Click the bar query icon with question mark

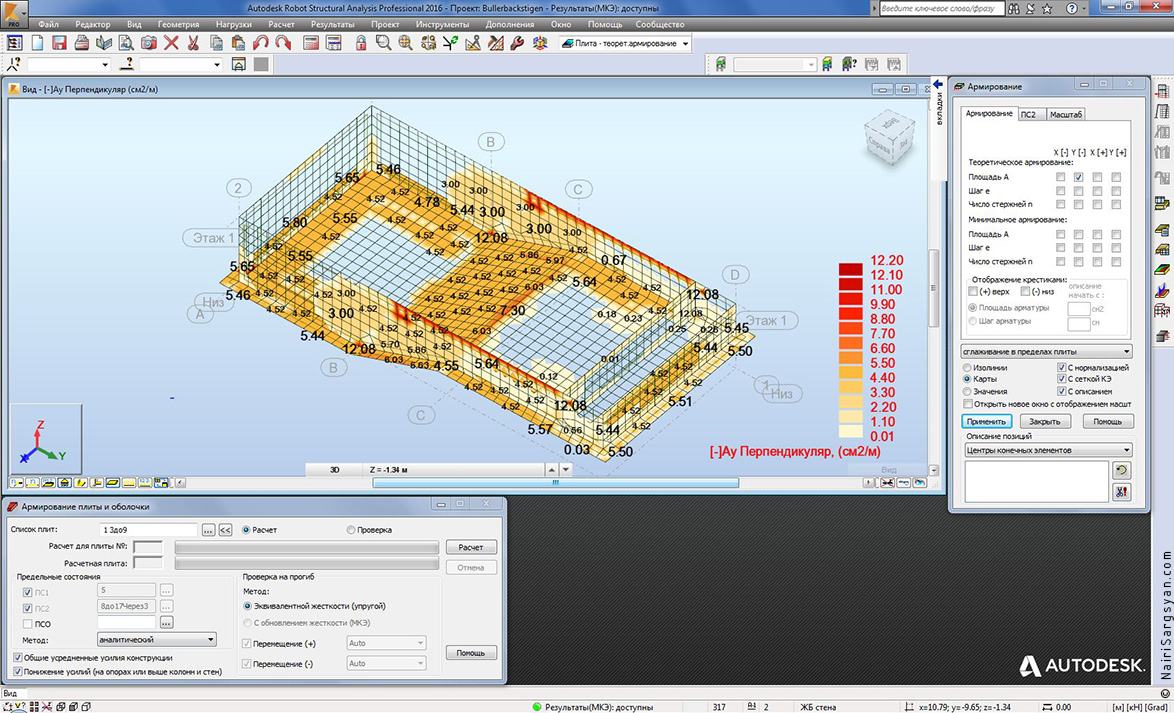tap(128, 64)
